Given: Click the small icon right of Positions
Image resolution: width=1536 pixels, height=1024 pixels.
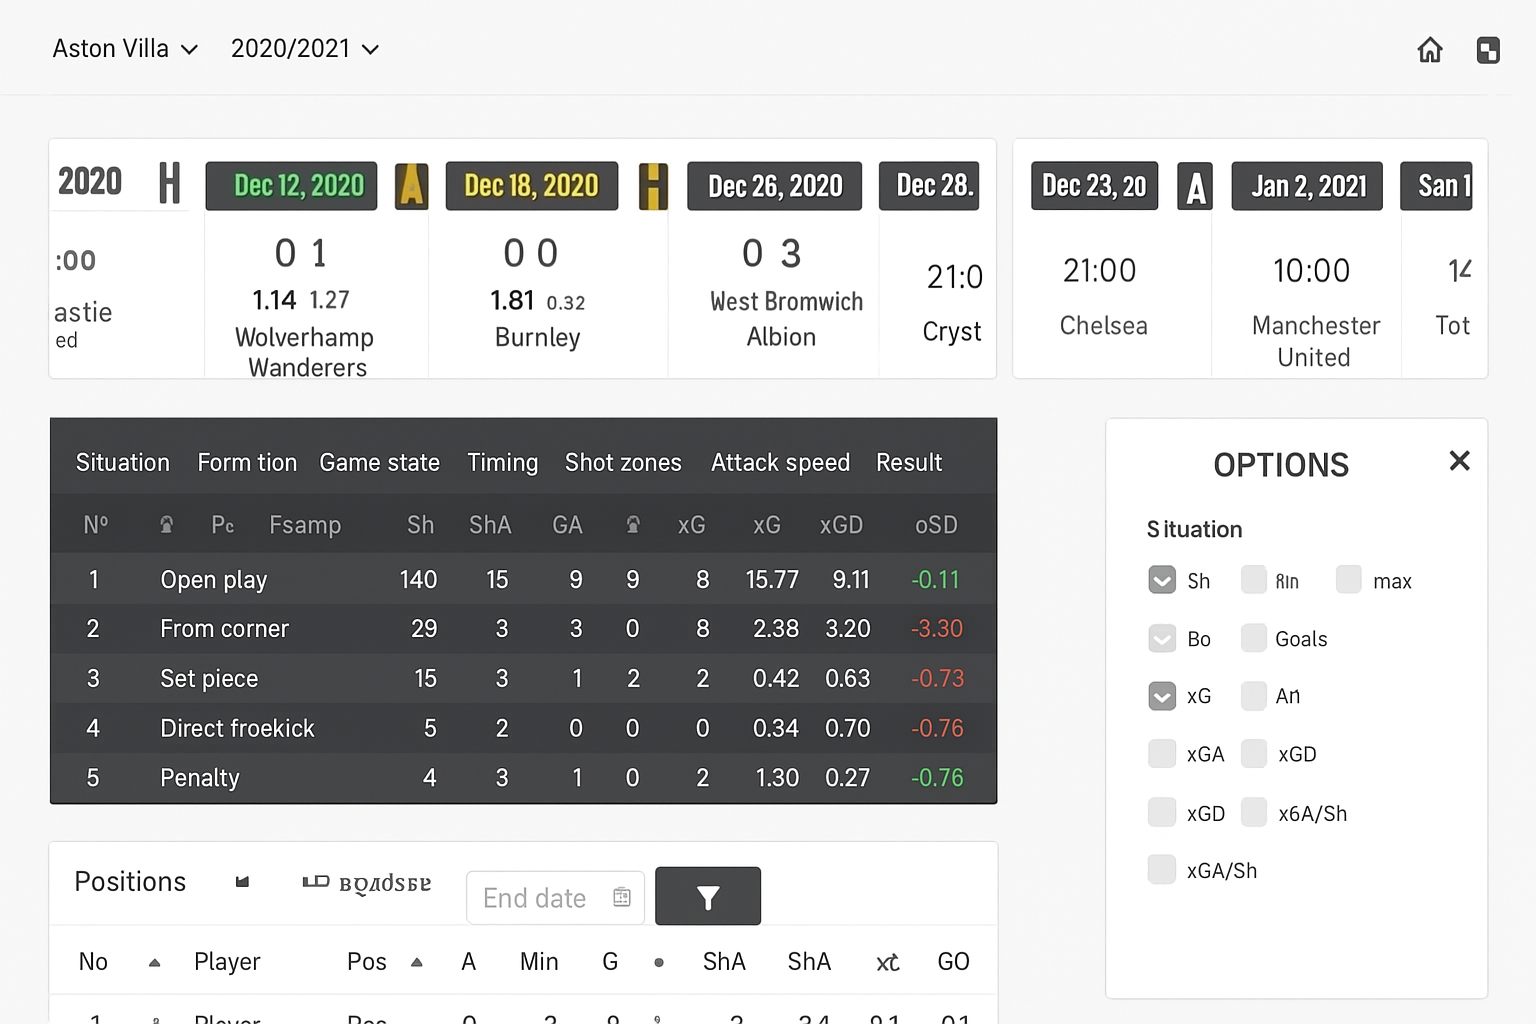Looking at the screenshot, I should coord(242,882).
